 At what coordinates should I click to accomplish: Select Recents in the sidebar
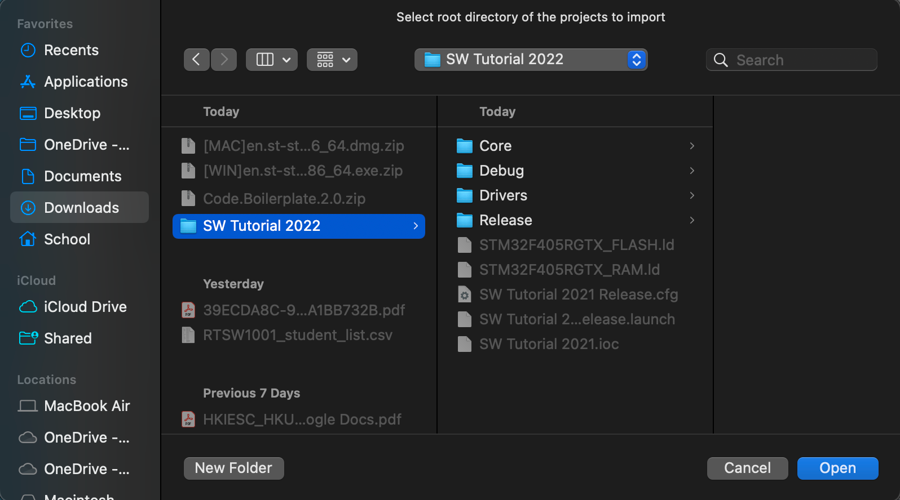(x=71, y=50)
